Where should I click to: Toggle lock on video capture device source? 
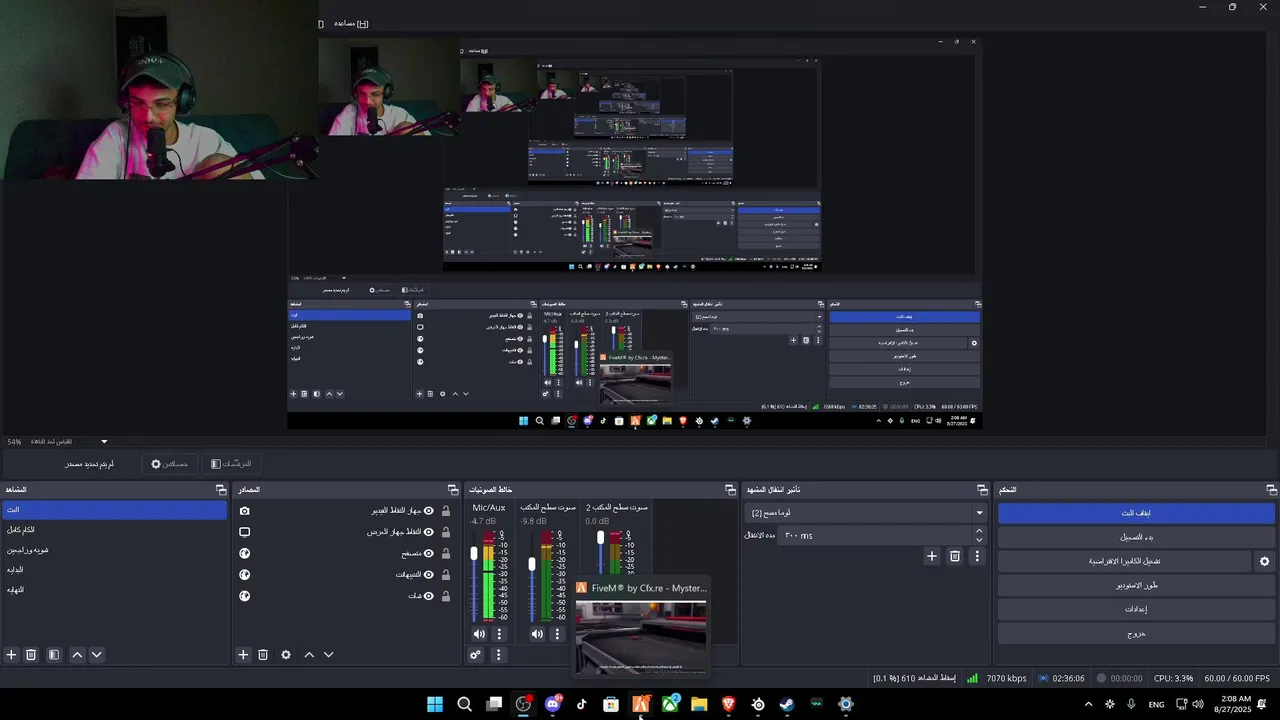coord(446,511)
